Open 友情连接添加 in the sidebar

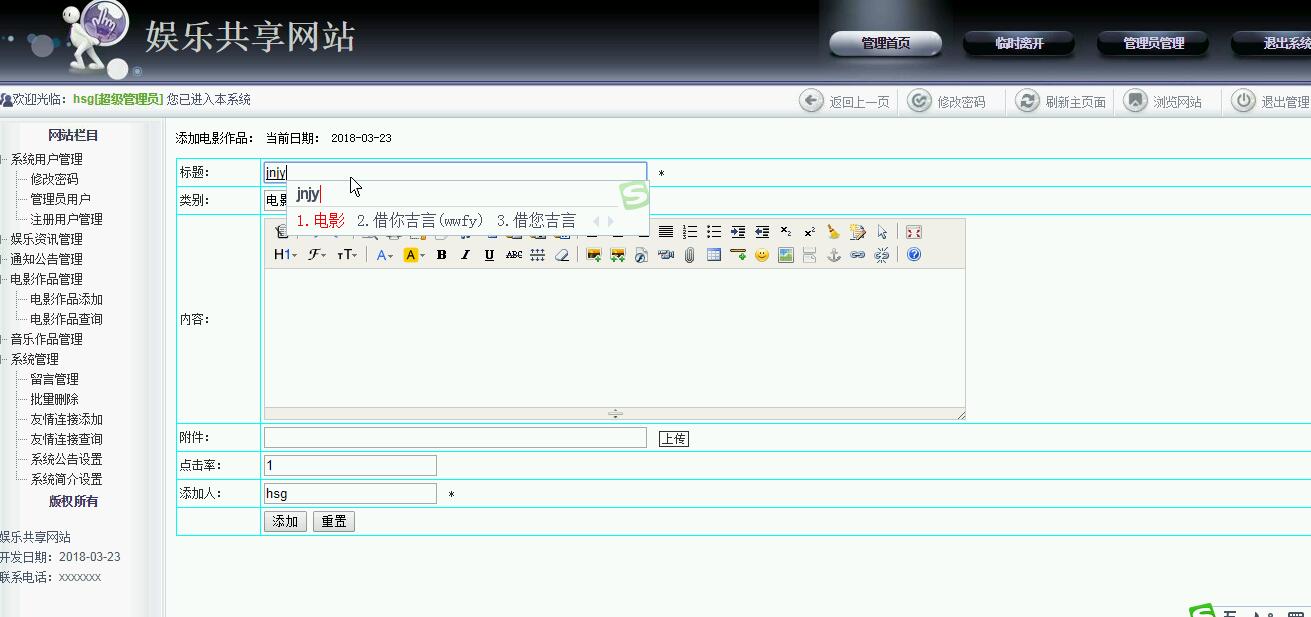[x=66, y=419]
